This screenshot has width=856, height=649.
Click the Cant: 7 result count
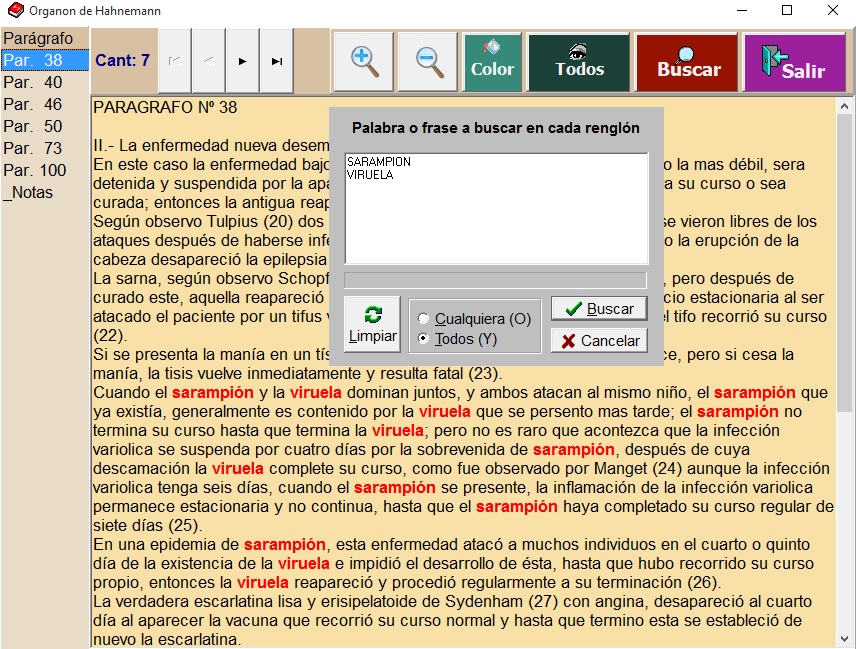122,60
